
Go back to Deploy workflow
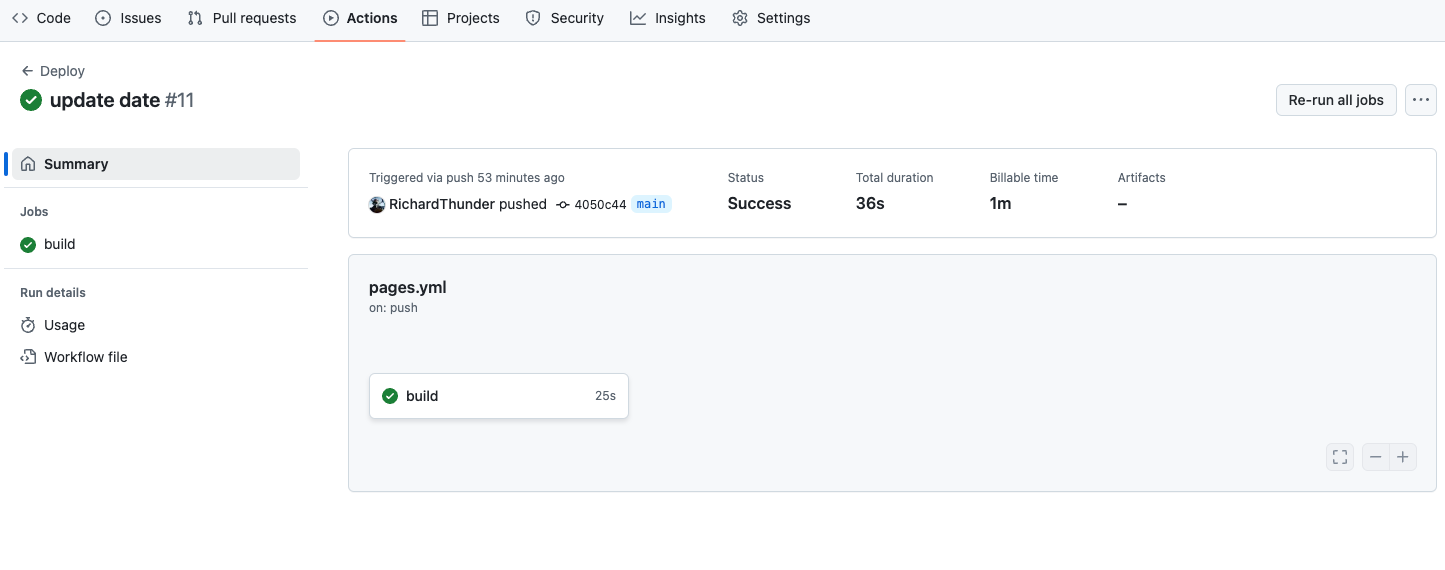53,71
